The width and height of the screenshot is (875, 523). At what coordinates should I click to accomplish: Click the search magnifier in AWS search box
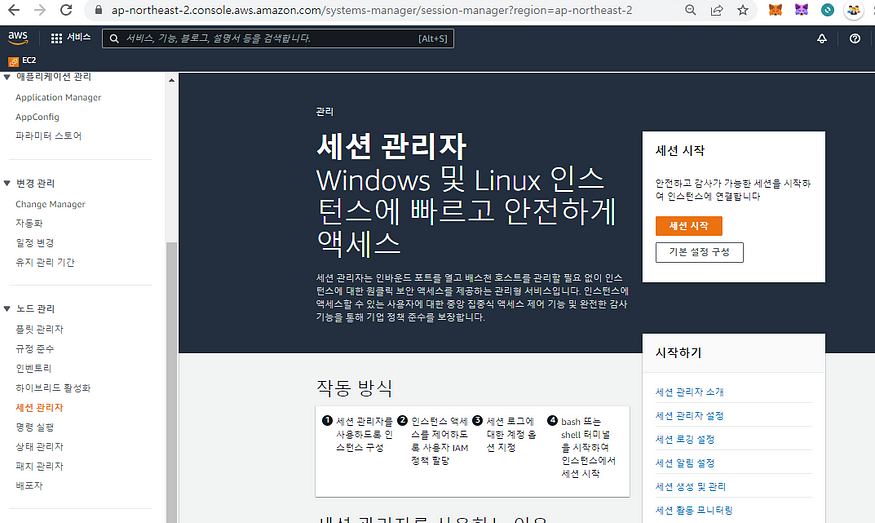tap(114, 39)
